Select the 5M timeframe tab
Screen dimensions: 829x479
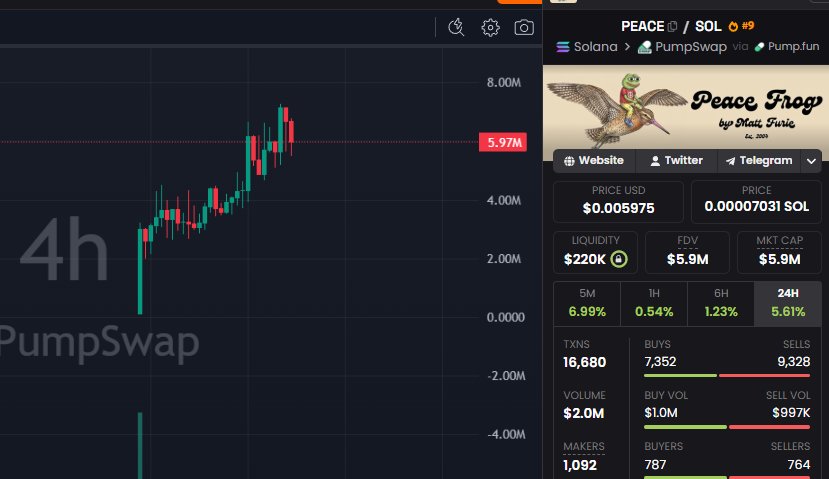(587, 303)
